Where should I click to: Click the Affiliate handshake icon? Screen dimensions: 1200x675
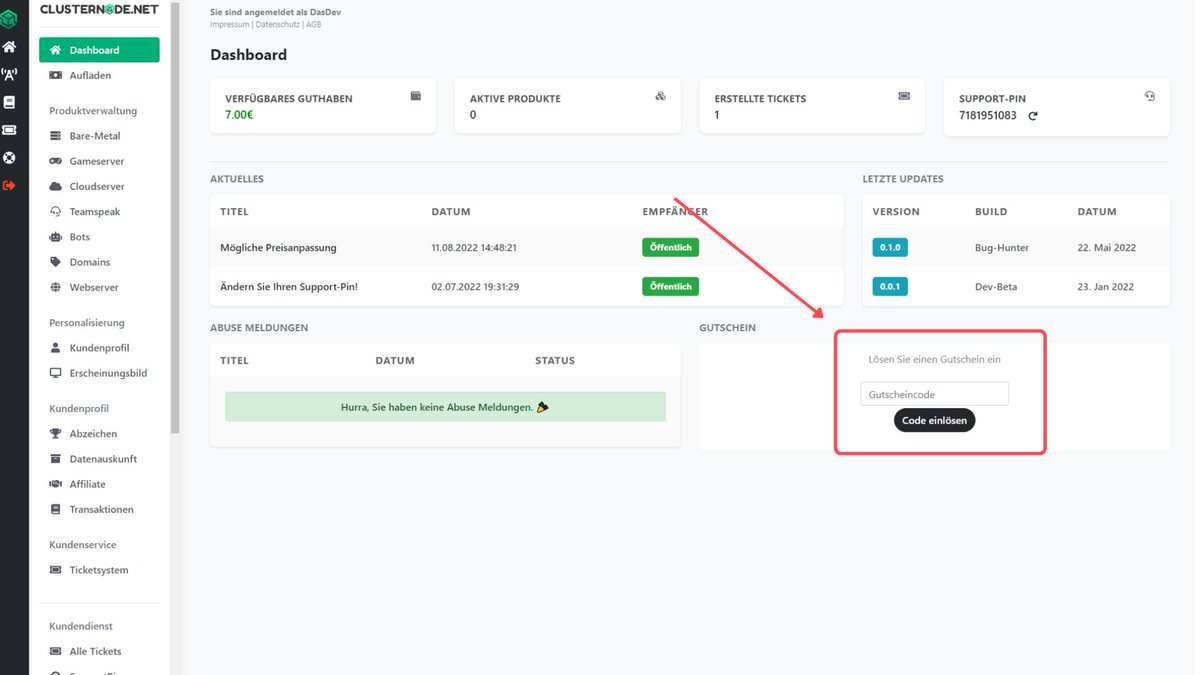(x=56, y=484)
